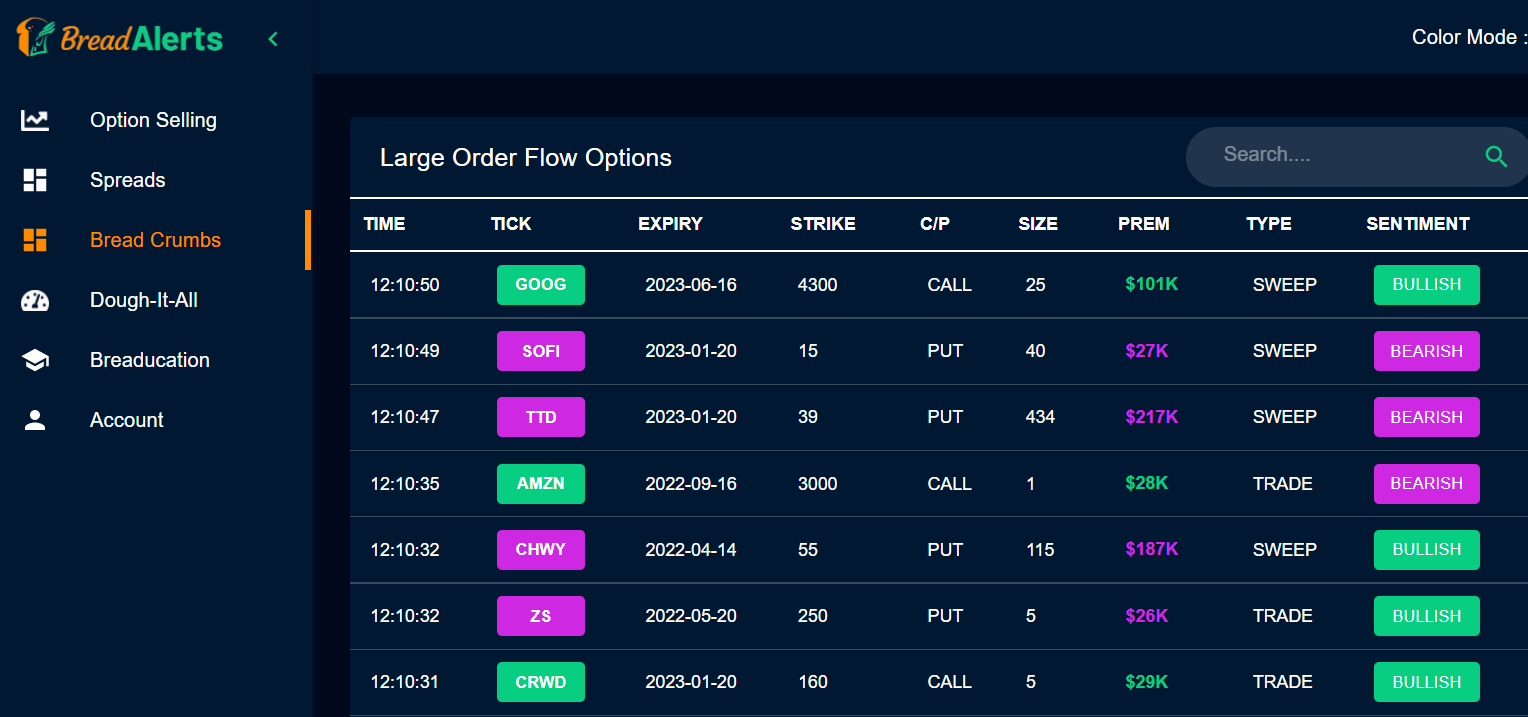Image resolution: width=1528 pixels, height=717 pixels.
Task: Click the $187K premium value
Action: tap(1152, 549)
